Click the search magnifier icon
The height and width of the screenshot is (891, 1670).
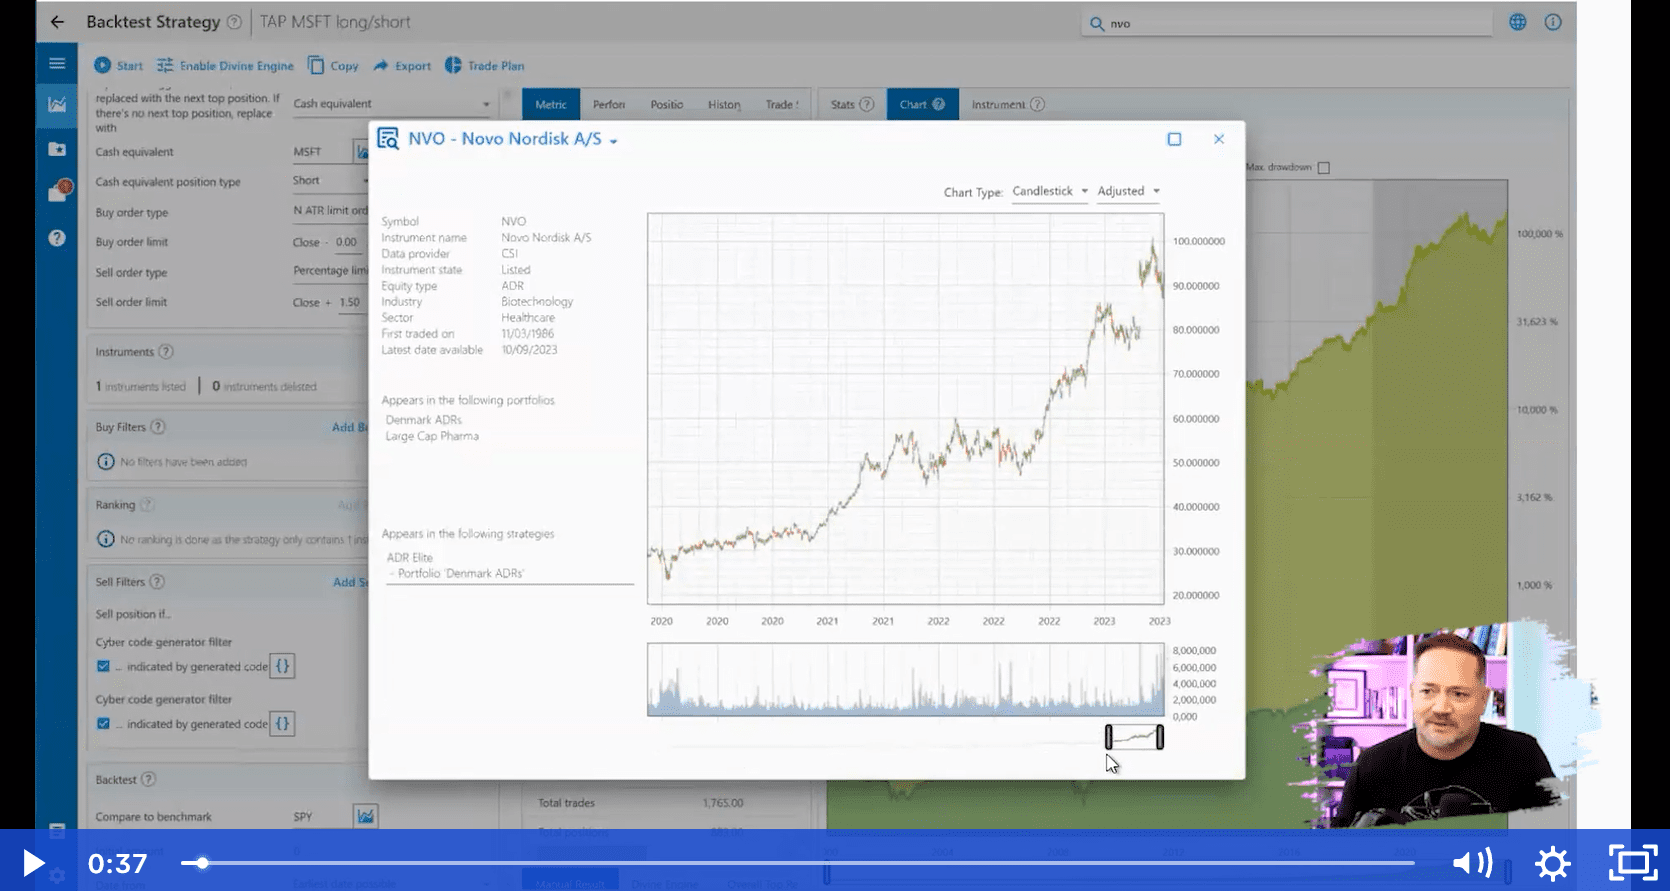(x=1097, y=23)
